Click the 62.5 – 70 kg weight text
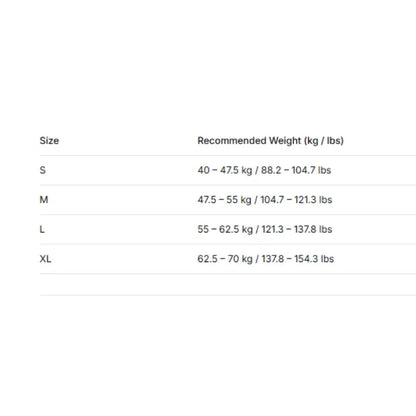 225,259
